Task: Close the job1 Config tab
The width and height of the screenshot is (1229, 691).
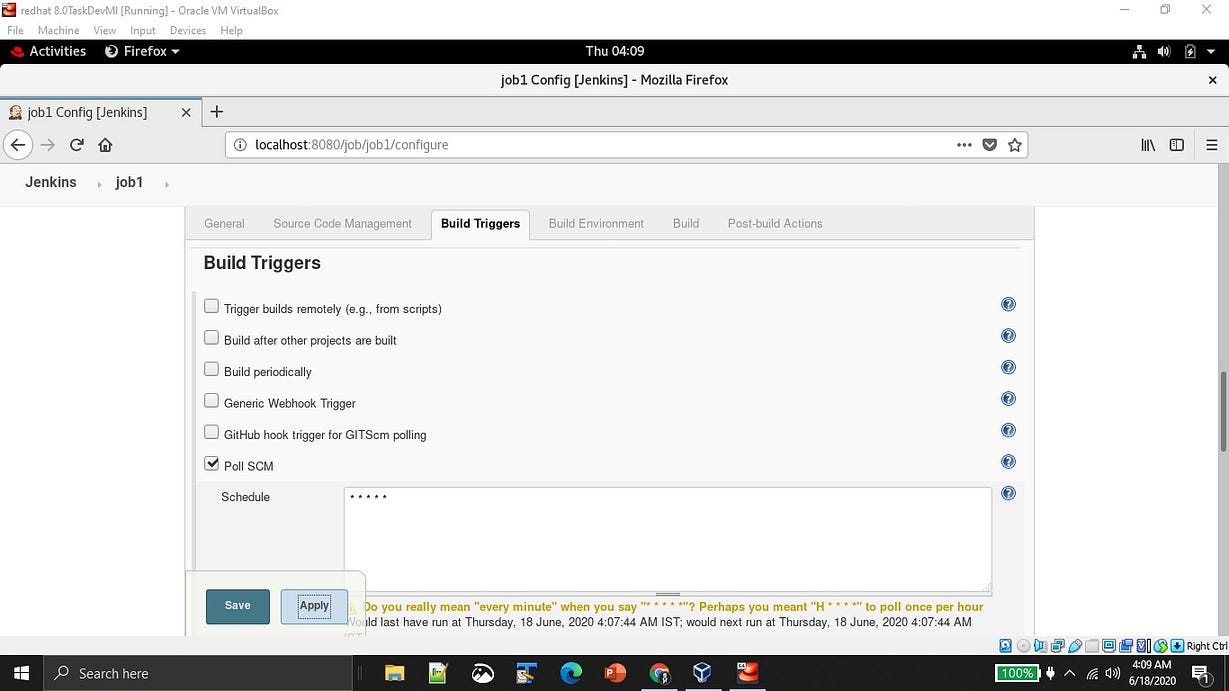Action: (x=186, y=112)
